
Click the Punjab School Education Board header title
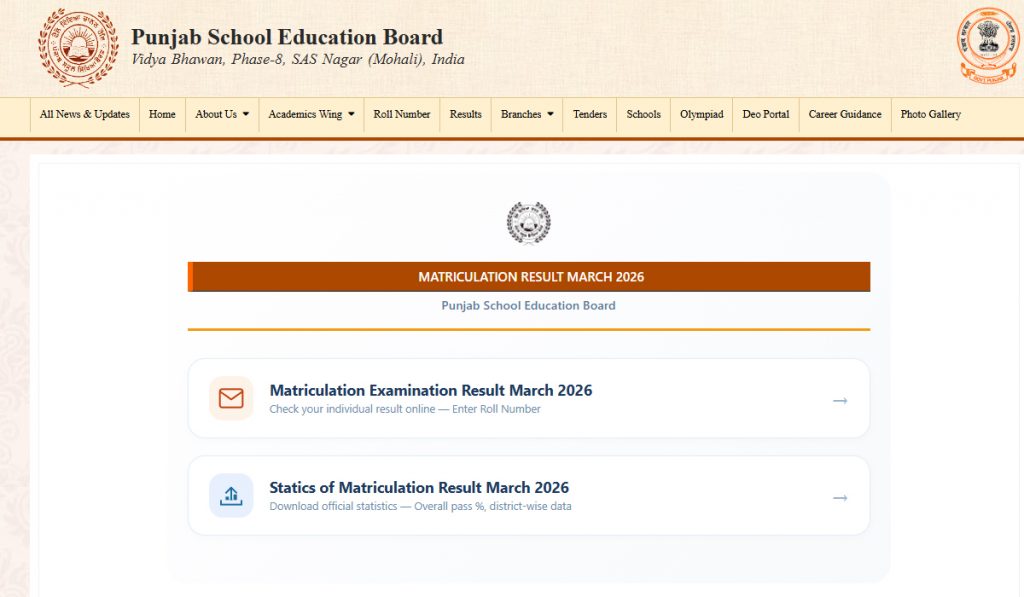tap(287, 37)
